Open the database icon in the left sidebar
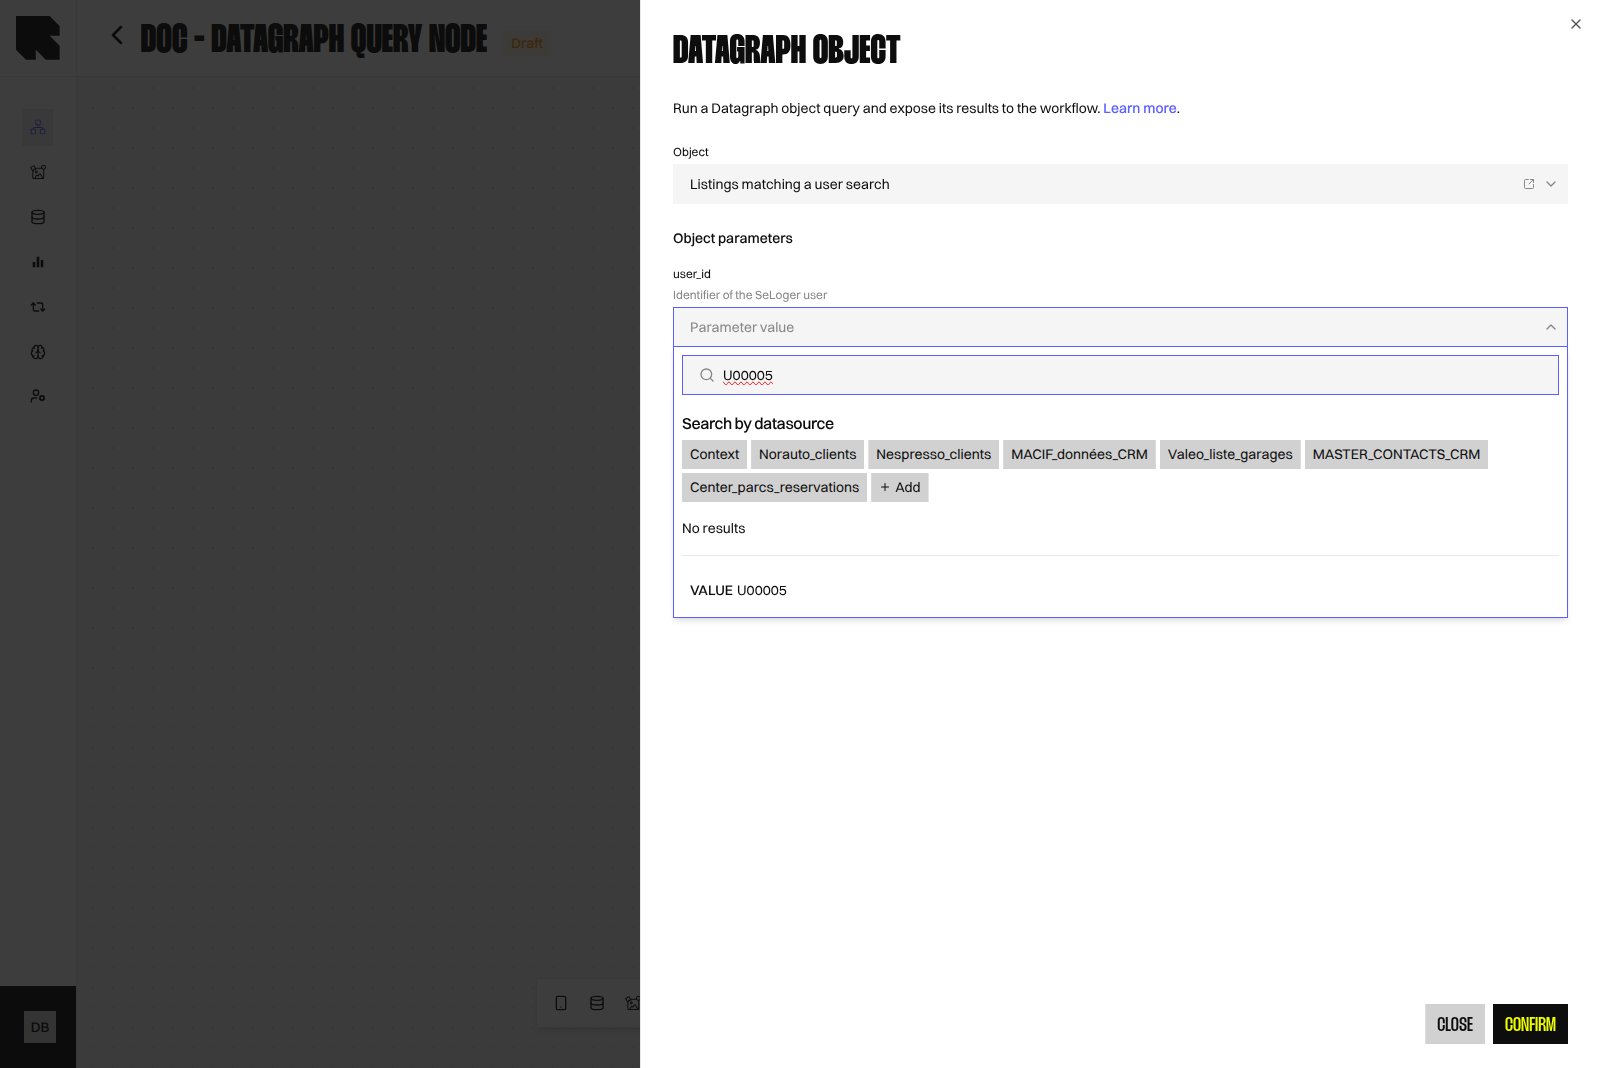Screen dimensions: 1600x1068 38,217
